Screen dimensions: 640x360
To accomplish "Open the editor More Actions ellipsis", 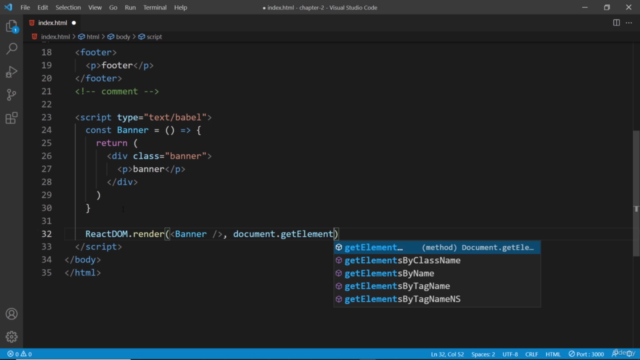I will pyautogui.click(x=629, y=23).
